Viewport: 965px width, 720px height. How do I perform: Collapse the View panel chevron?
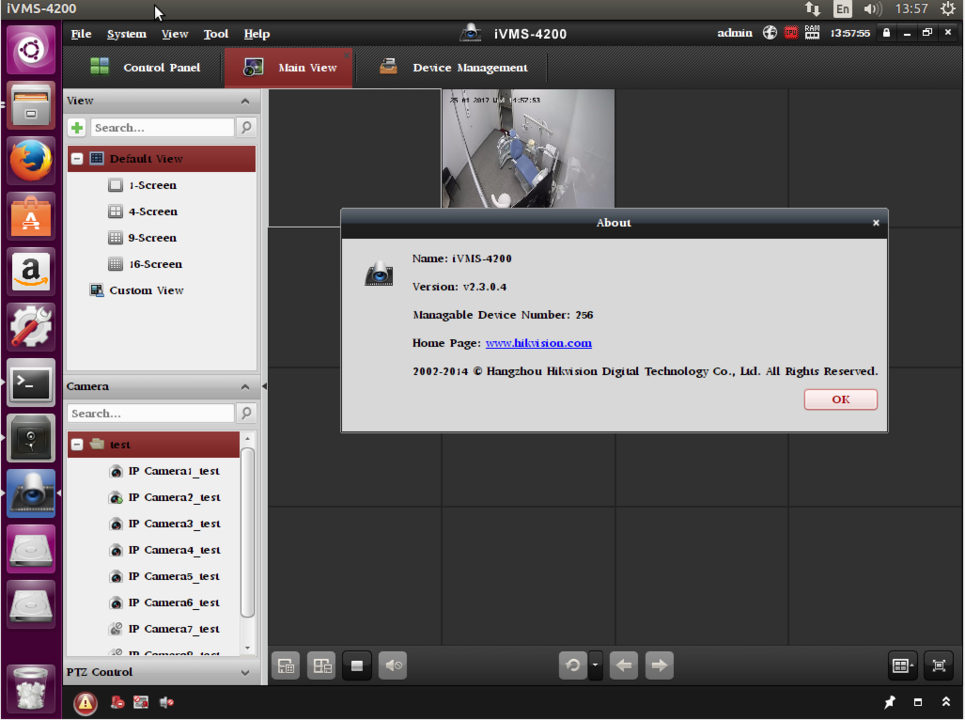245,101
